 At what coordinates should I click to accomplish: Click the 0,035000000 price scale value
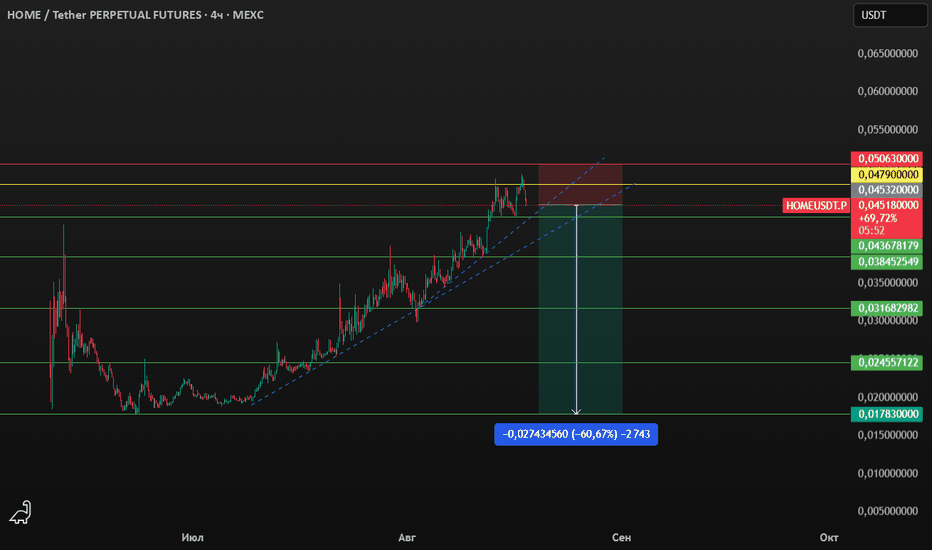pyautogui.click(x=887, y=282)
